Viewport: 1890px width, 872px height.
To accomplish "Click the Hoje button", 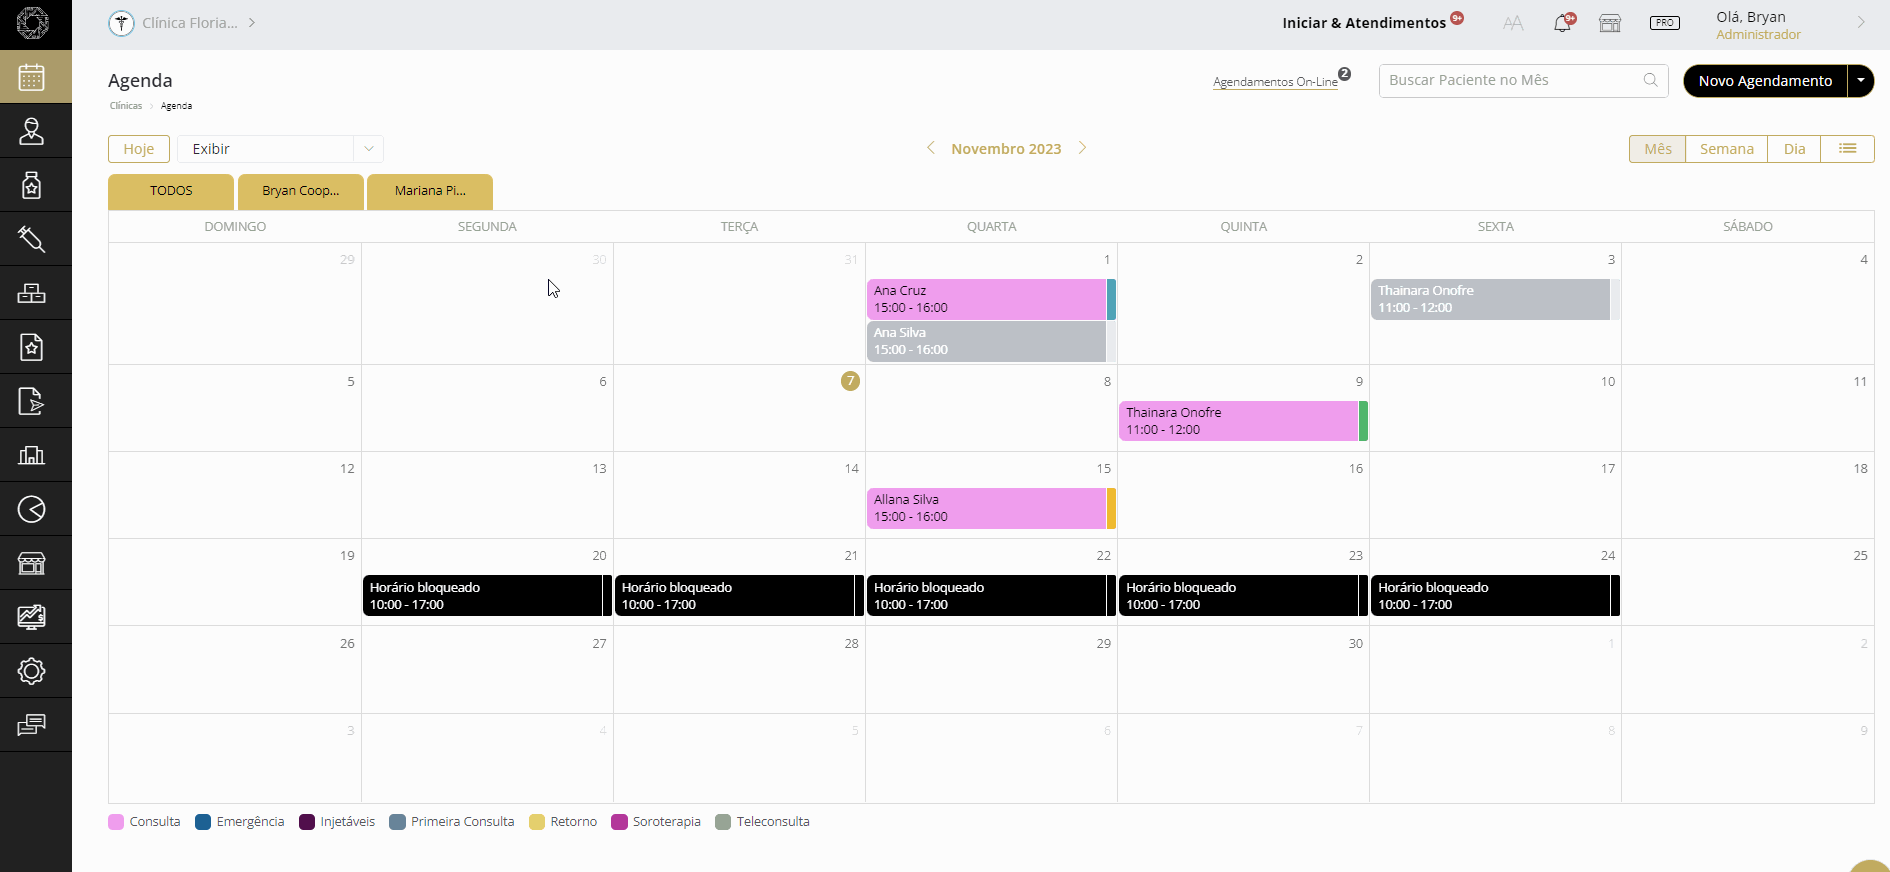I will coord(139,149).
